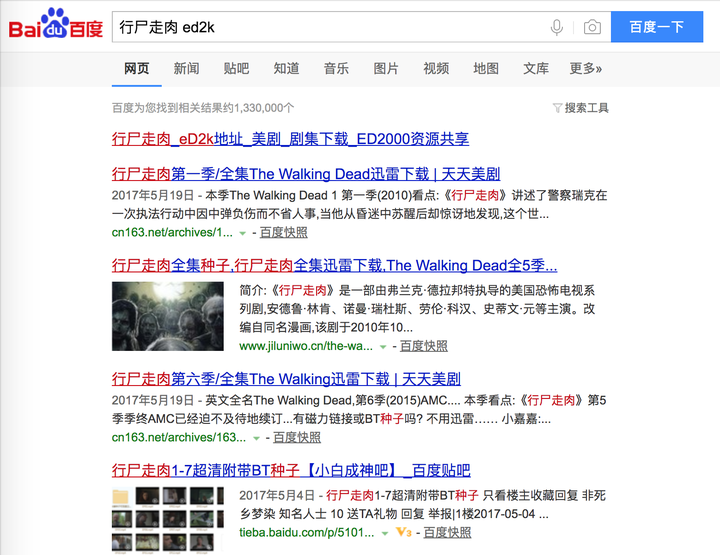This screenshot has height=555, width=720.
Task: Click the tieba.baidu.com/p/5101... URL
Action: [x=307, y=532]
